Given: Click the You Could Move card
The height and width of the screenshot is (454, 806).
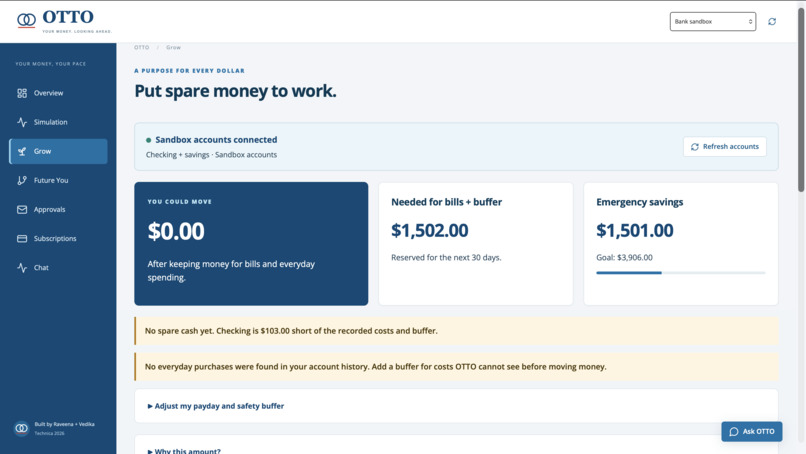Looking at the screenshot, I should 251,244.
